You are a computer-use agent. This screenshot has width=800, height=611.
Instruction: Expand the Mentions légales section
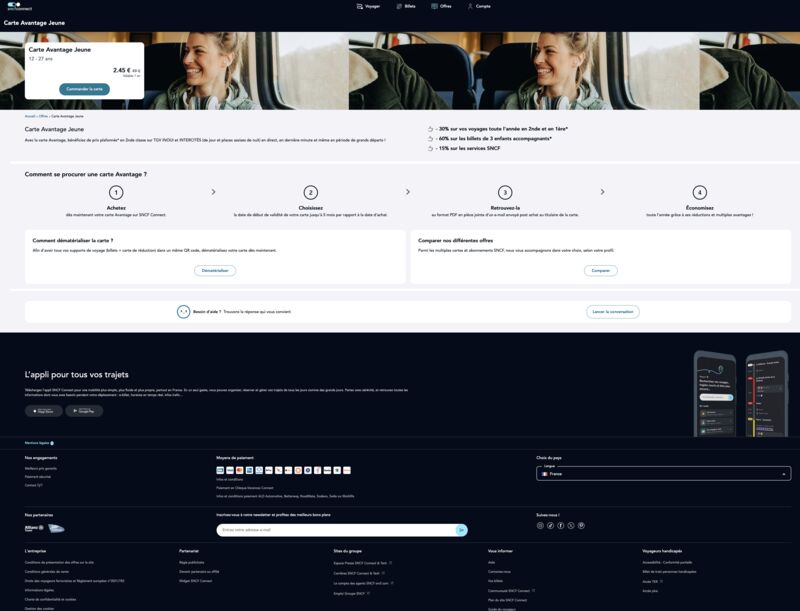coord(39,443)
